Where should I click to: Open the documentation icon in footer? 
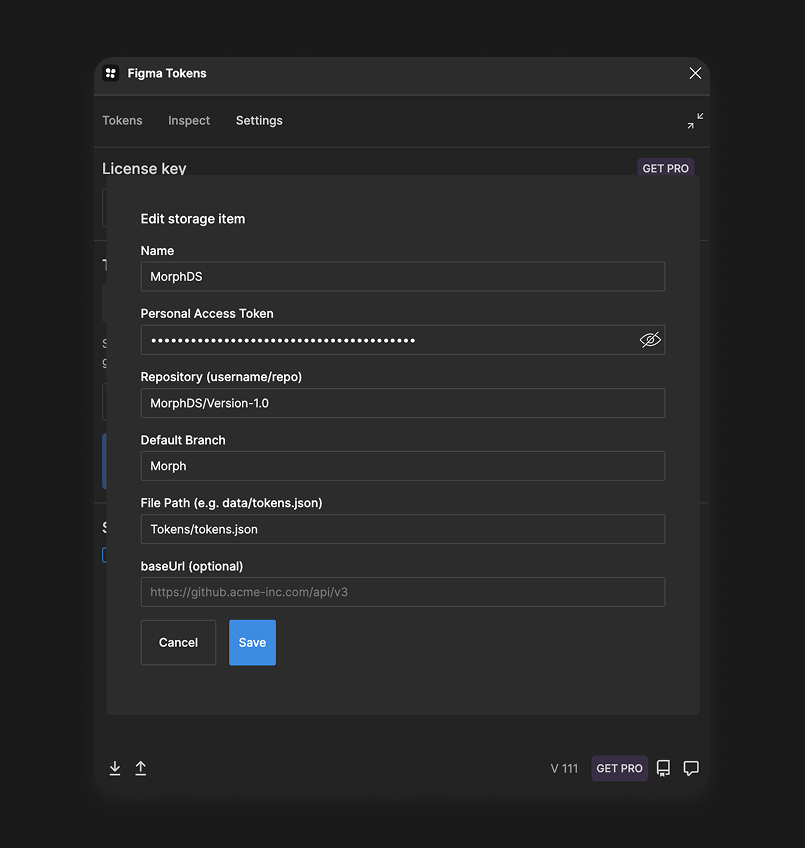click(663, 768)
